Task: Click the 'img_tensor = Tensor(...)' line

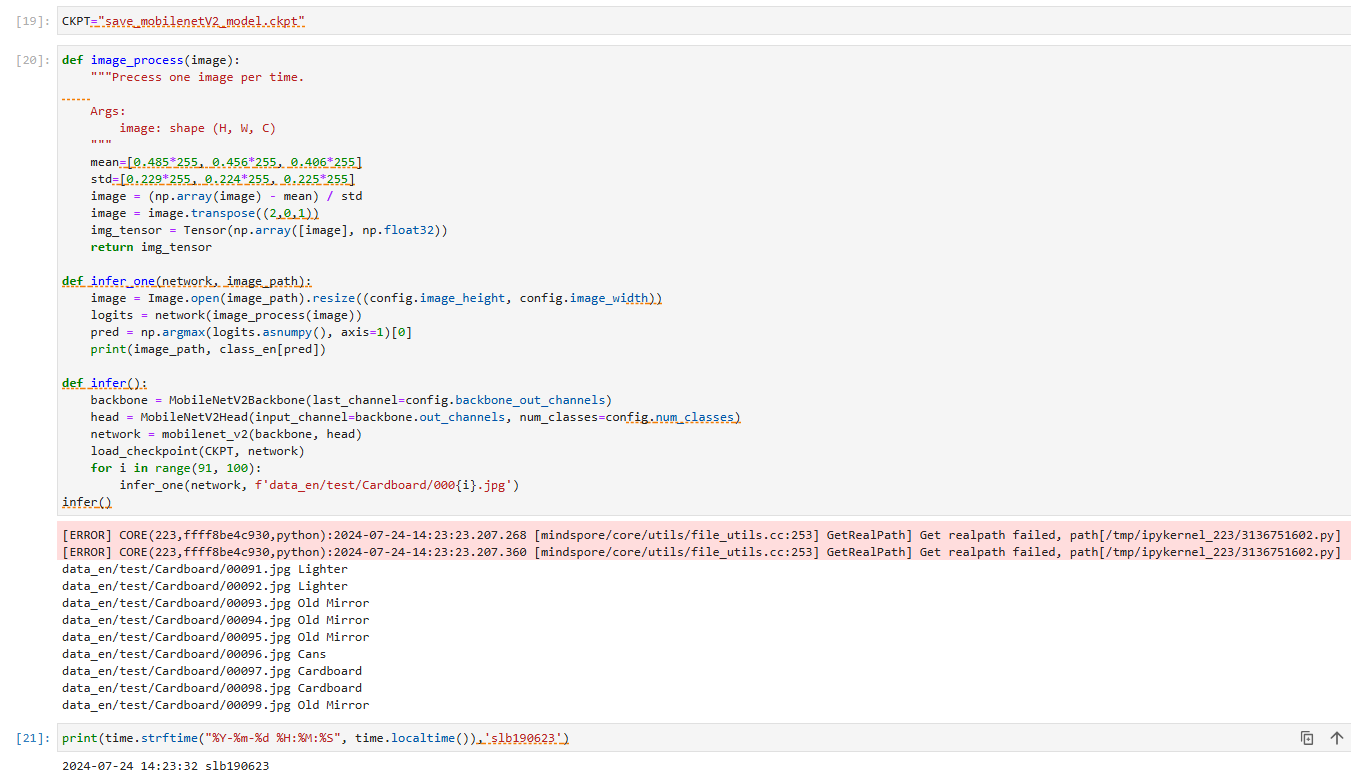Action: (269, 230)
